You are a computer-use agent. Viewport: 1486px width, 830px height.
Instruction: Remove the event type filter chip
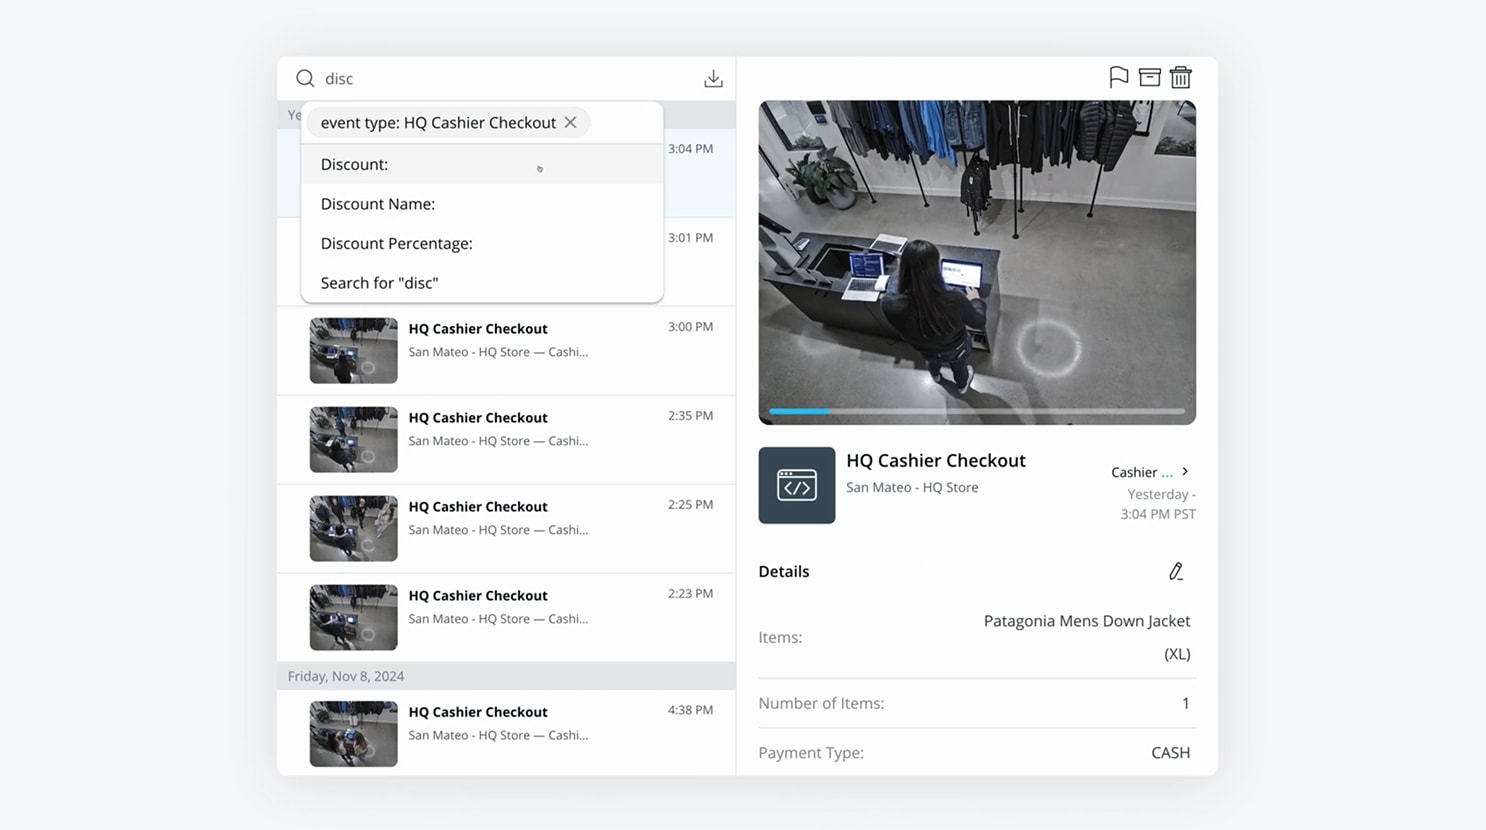pos(571,122)
